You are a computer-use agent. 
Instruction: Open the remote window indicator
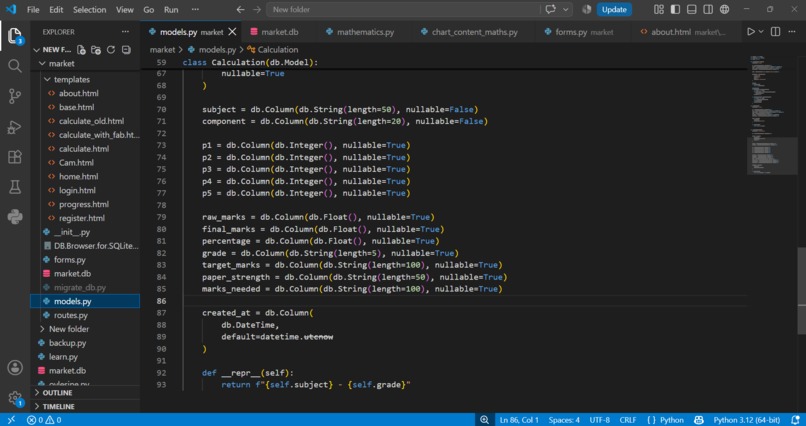[x=11, y=420]
